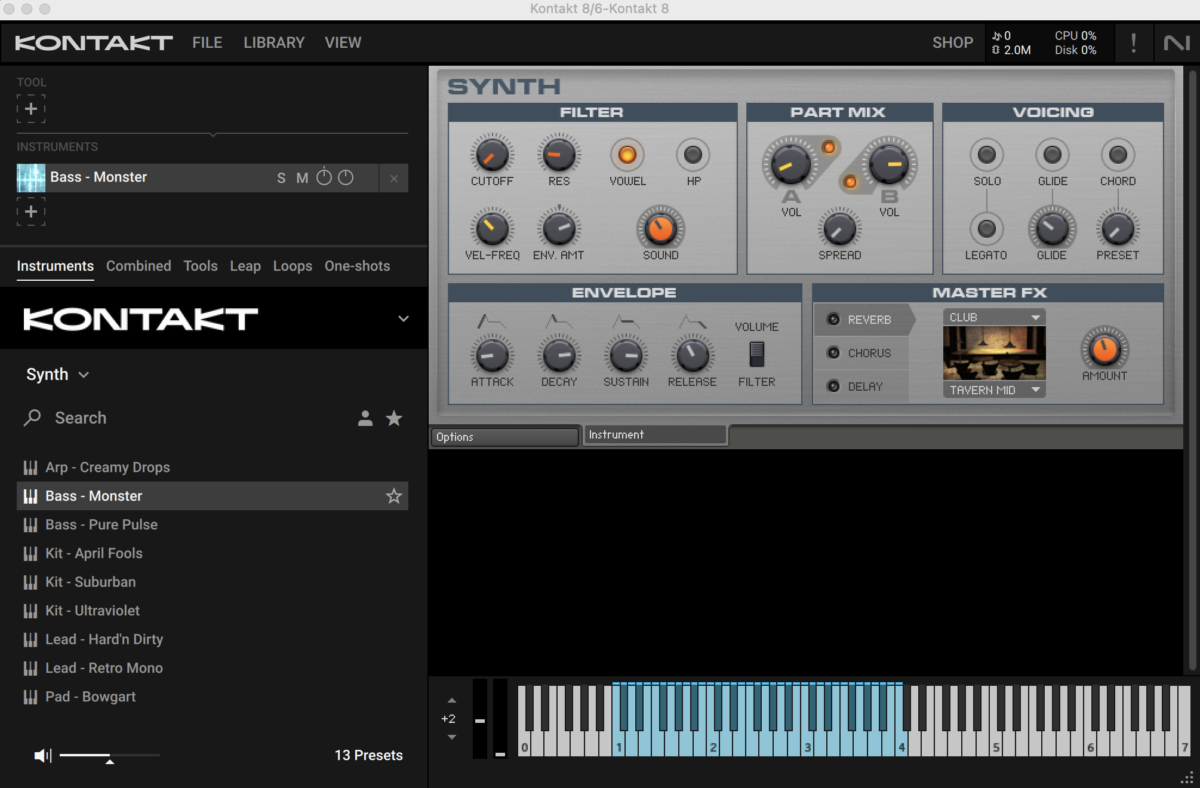1200x788 pixels.
Task: Click the Release envelope knob
Action: (x=691, y=355)
